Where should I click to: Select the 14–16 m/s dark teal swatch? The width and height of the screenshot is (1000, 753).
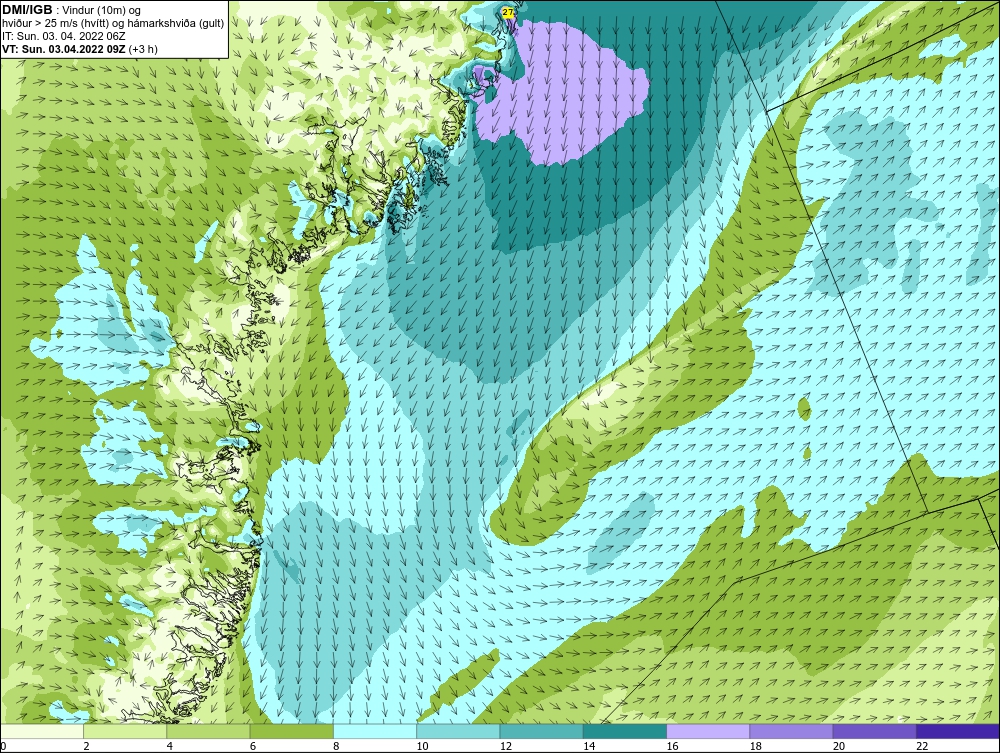click(x=624, y=731)
